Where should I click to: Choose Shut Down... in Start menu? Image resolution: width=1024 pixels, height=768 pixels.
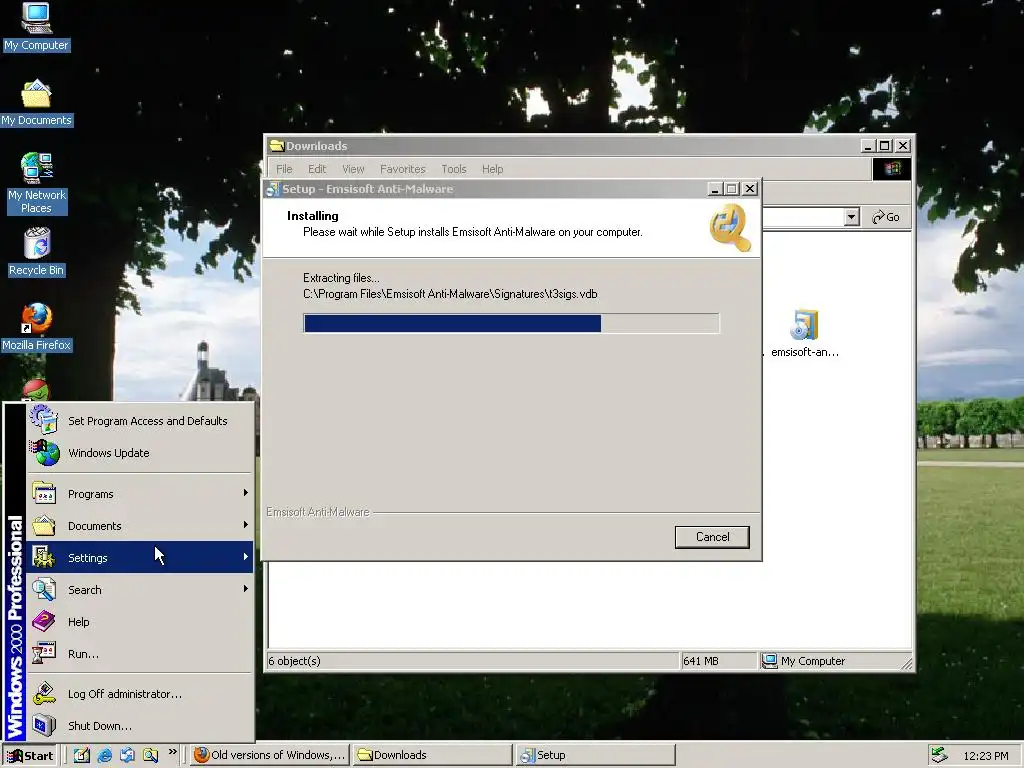[x=140, y=726]
